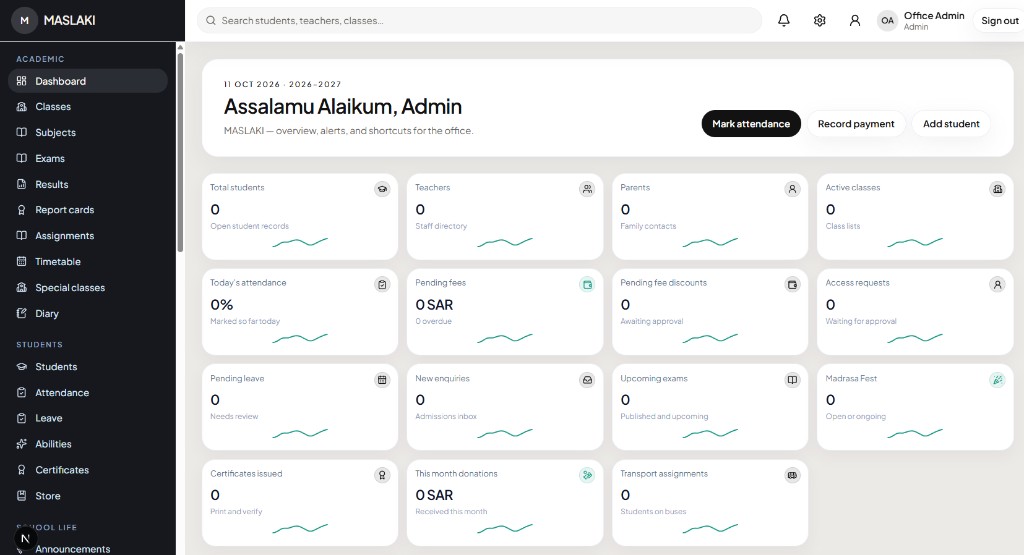
Task: Open Subjects in the sidebar
Action: point(88,133)
